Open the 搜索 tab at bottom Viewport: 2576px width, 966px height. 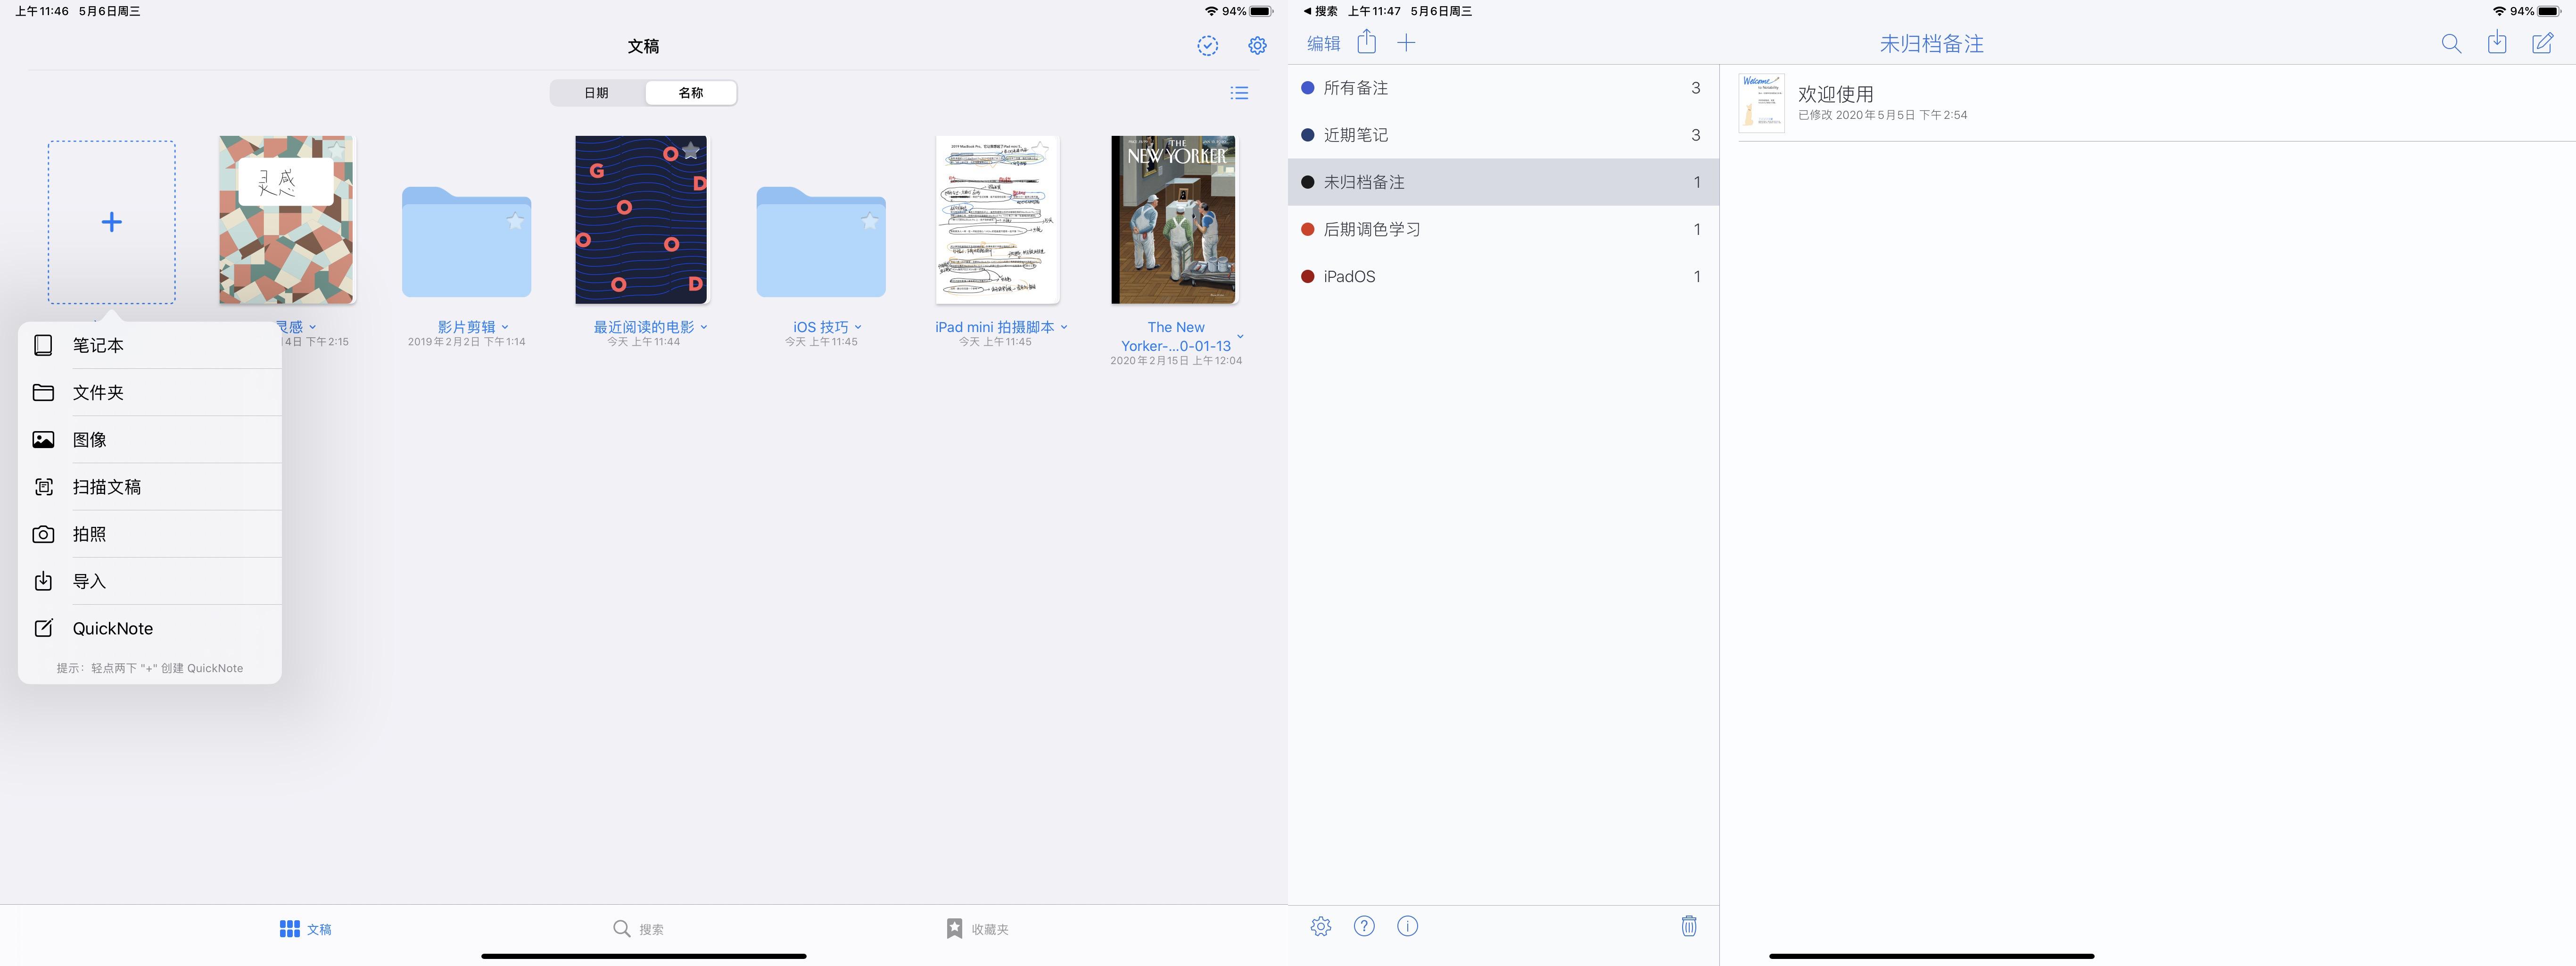638,929
